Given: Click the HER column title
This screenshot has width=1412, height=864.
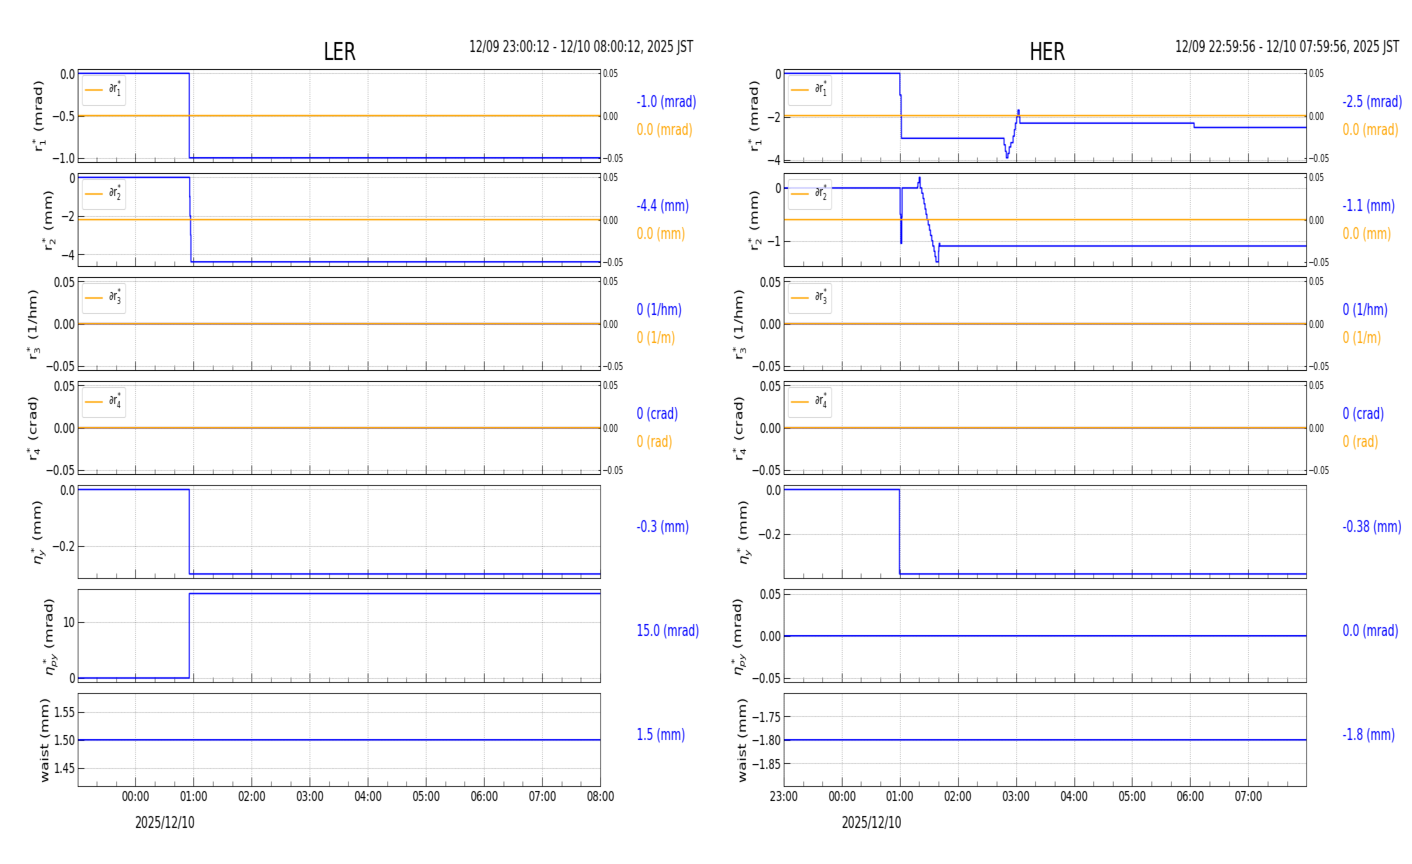Looking at the screenshot, I should (x=1047, y=52).
